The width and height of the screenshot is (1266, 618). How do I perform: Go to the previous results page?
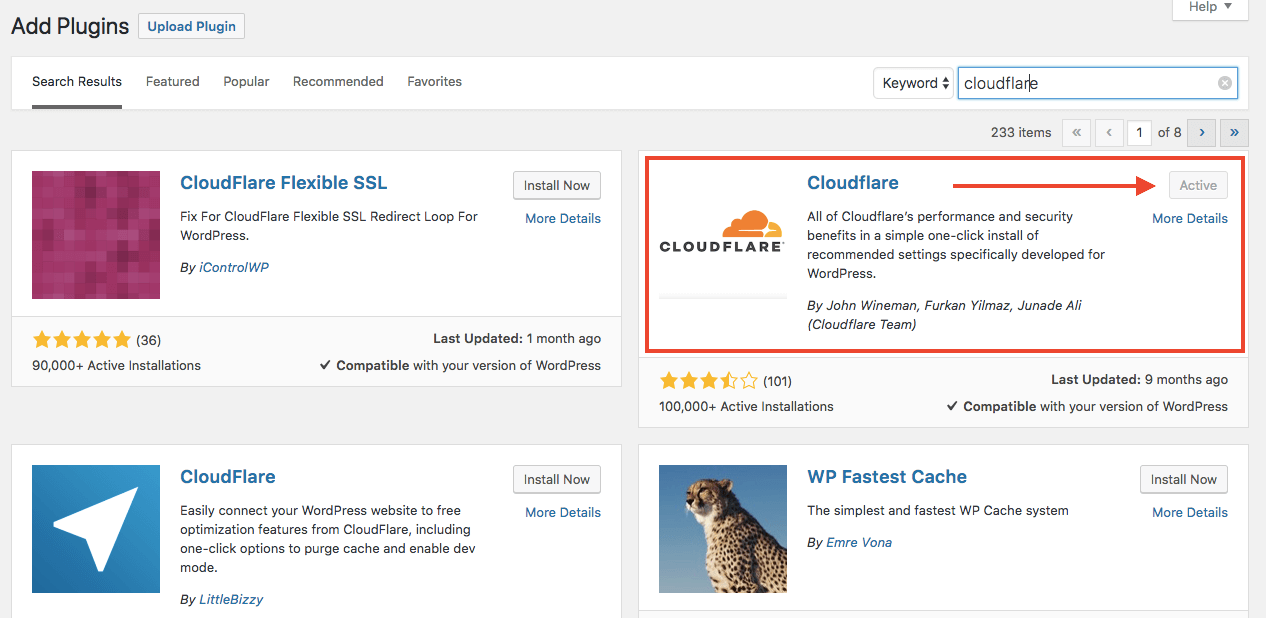point(1109,132)
